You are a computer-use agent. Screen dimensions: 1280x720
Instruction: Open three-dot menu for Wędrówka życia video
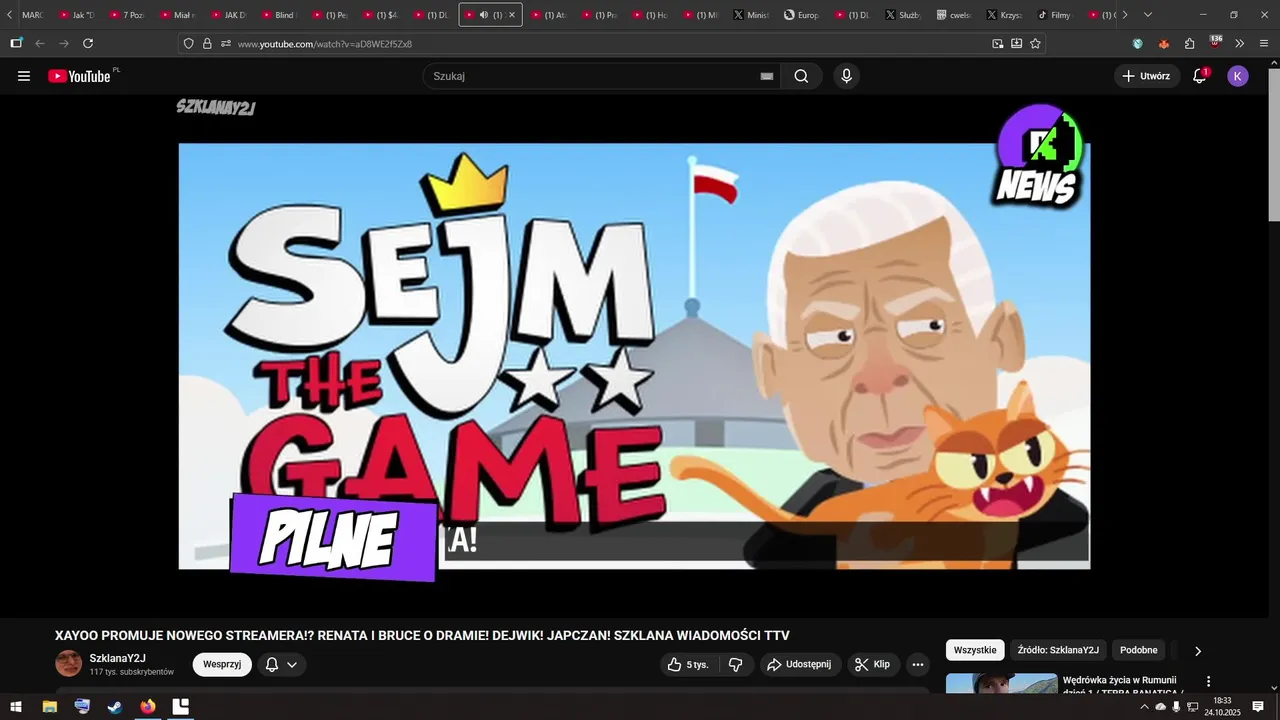coord(1208,681)
